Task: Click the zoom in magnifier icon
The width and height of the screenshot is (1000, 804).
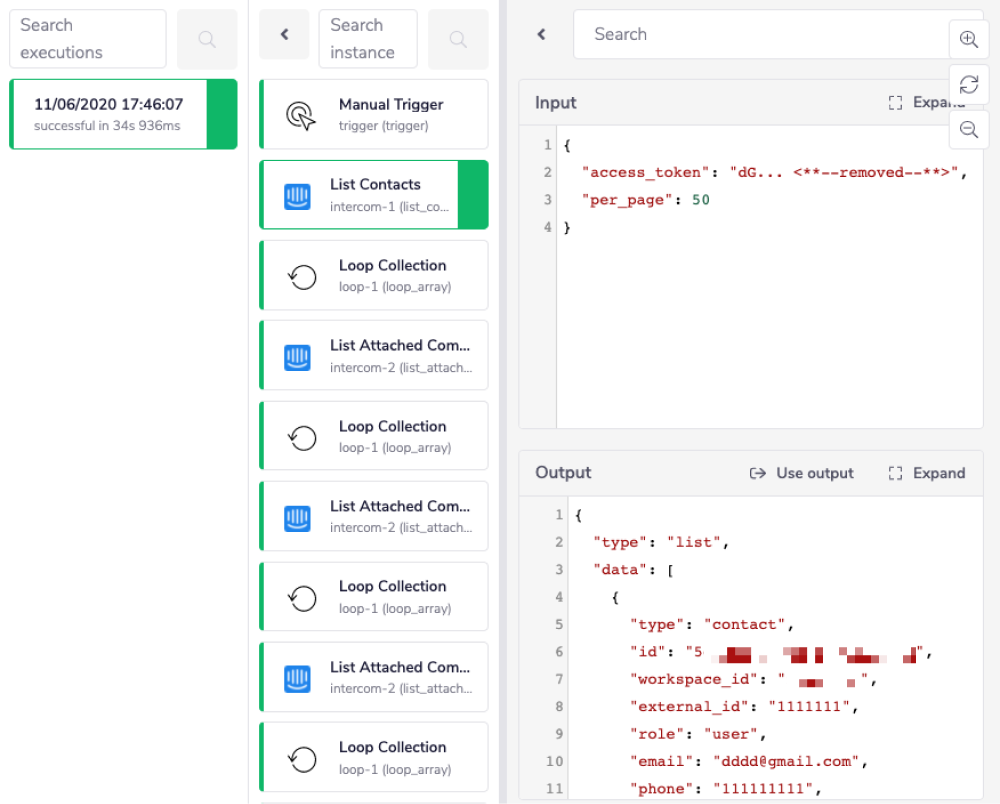Action: click(968, 39)
